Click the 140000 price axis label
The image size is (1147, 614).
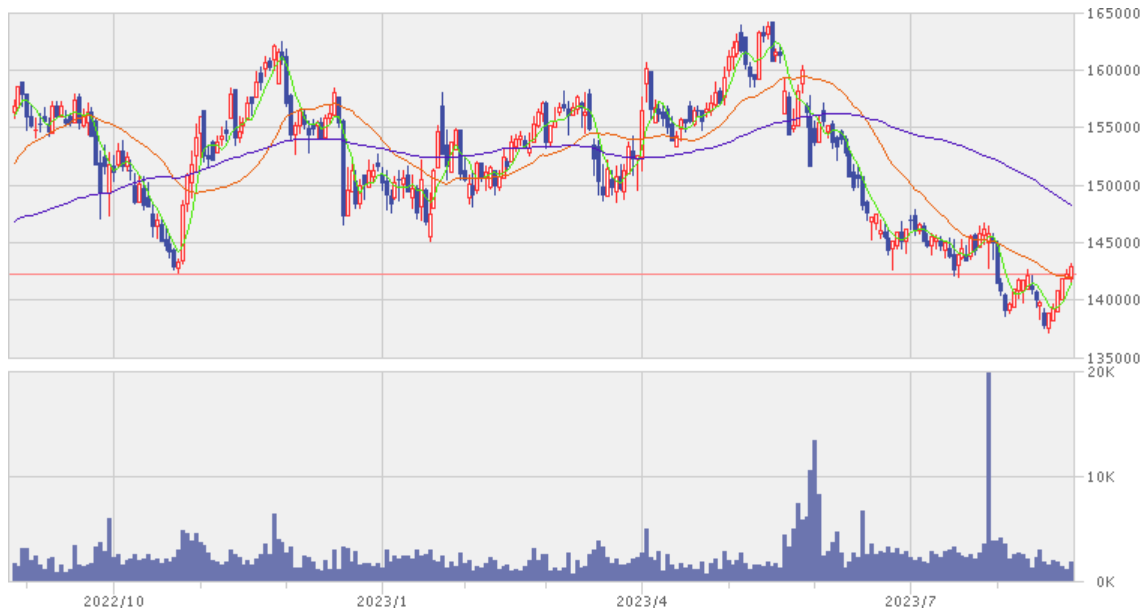[1114, 300]
